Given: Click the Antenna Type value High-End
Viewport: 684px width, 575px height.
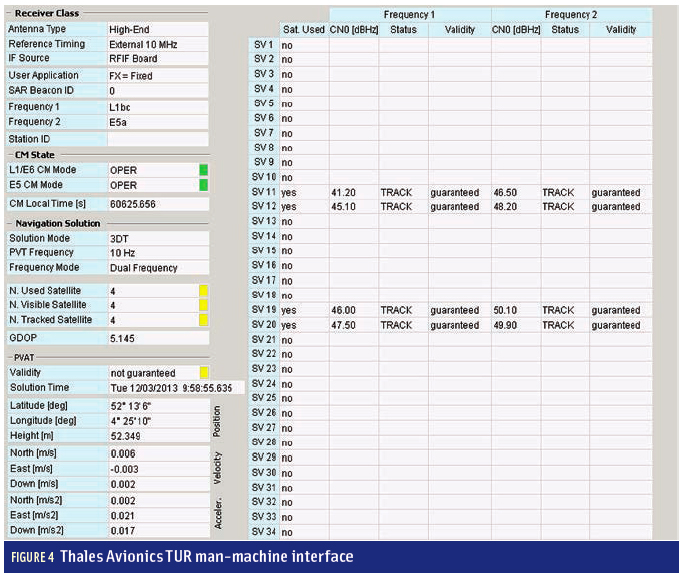Looking at the screenshot, I should pos(157,29).
